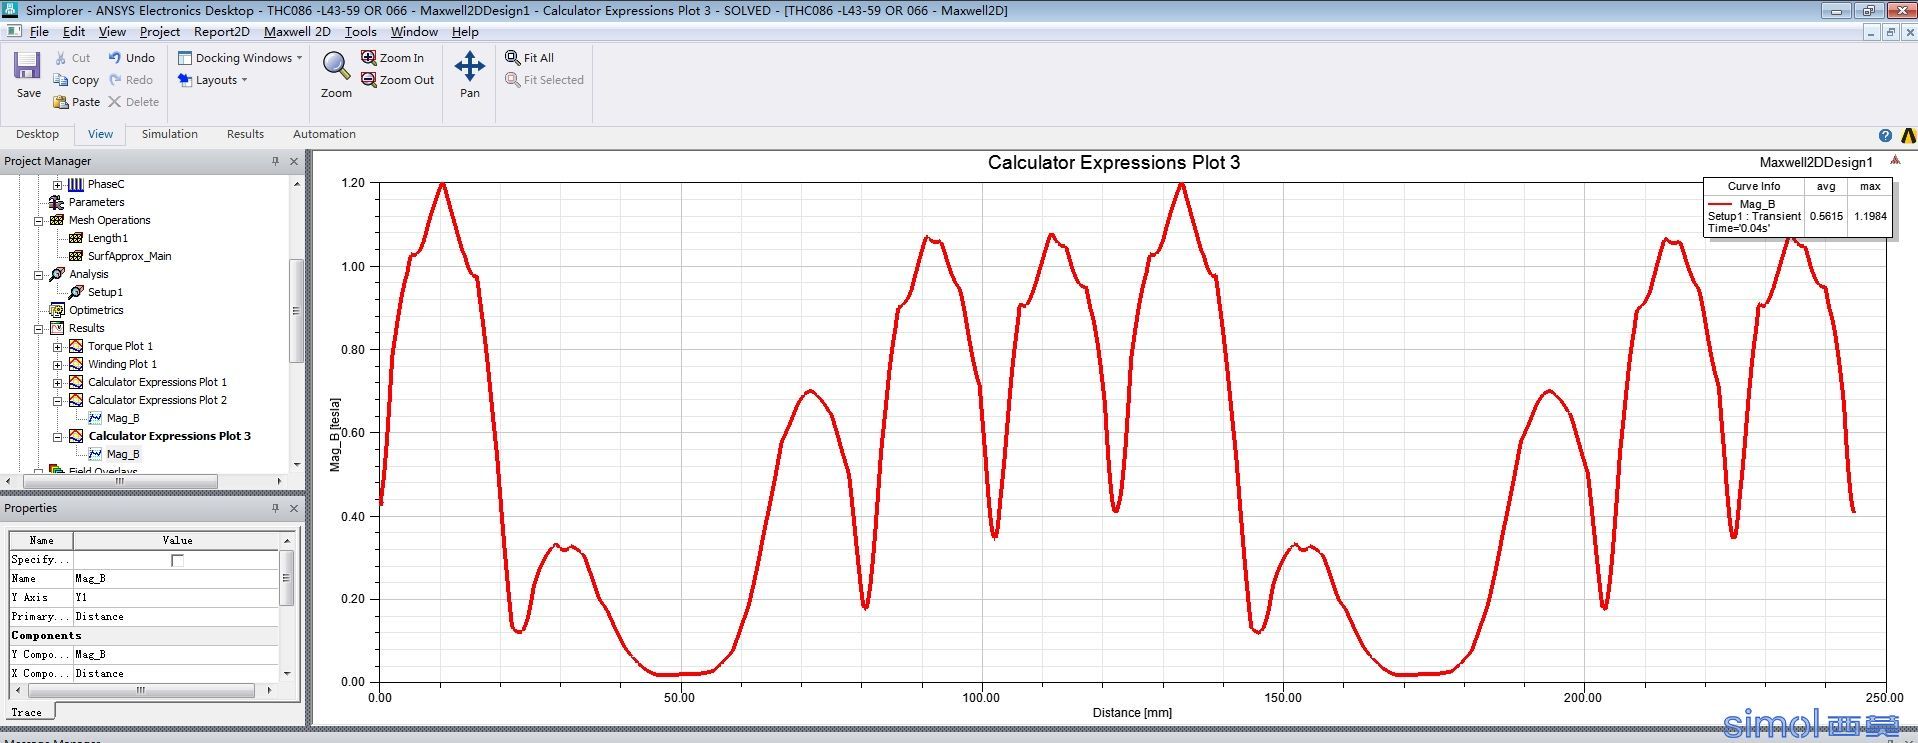The width and height of the screenshot is (1918, 743).
Task: Click the Fit All icon
Action: pyautogui.click(x=512, y=58)
